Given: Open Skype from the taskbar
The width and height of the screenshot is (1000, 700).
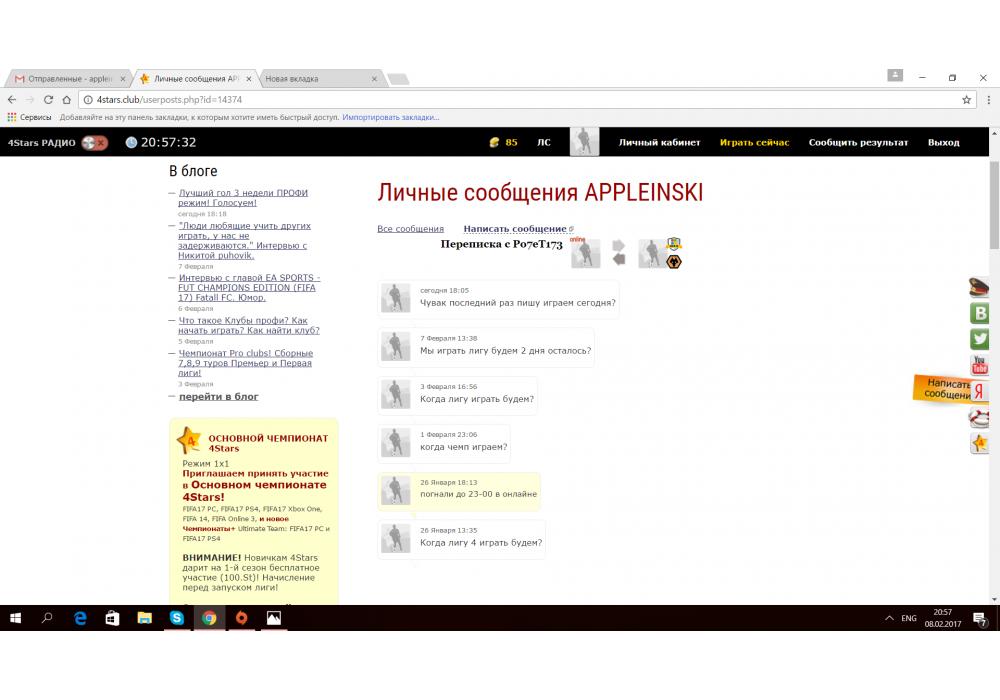Looking at the screenshot, I should pyautogui.click(x=177, y=618).
